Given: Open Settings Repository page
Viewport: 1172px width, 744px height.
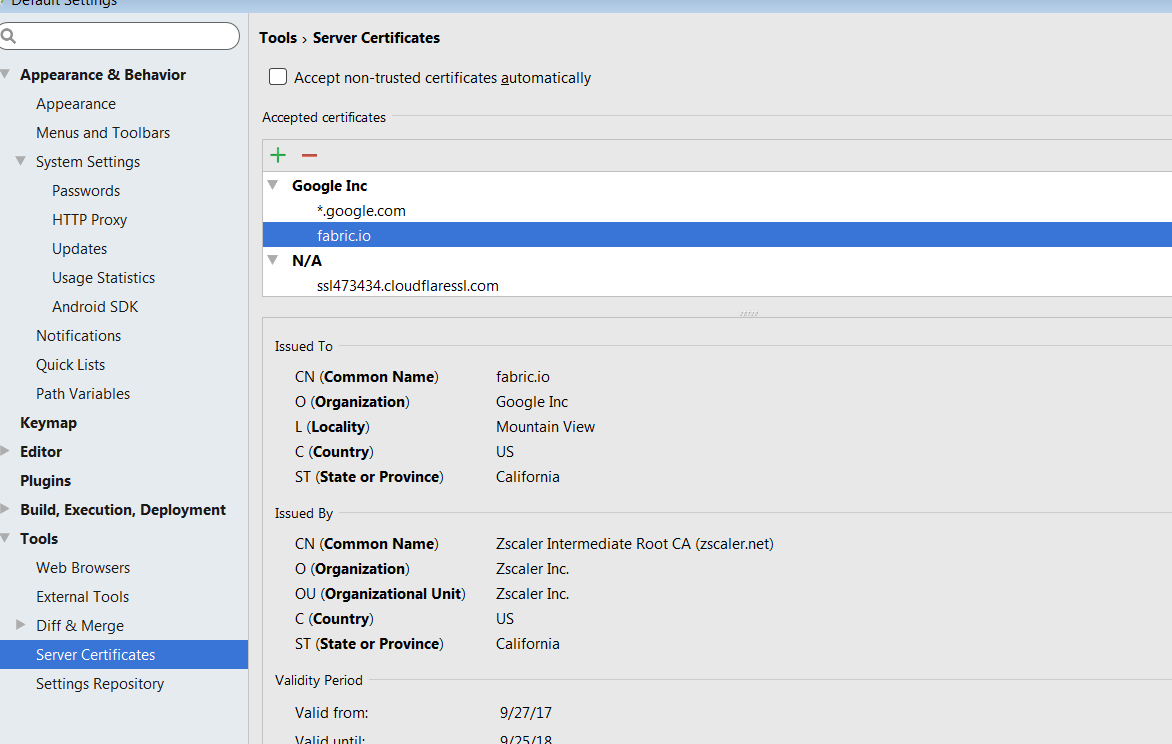Looking at the screenshot, I should tap(100, 683).
